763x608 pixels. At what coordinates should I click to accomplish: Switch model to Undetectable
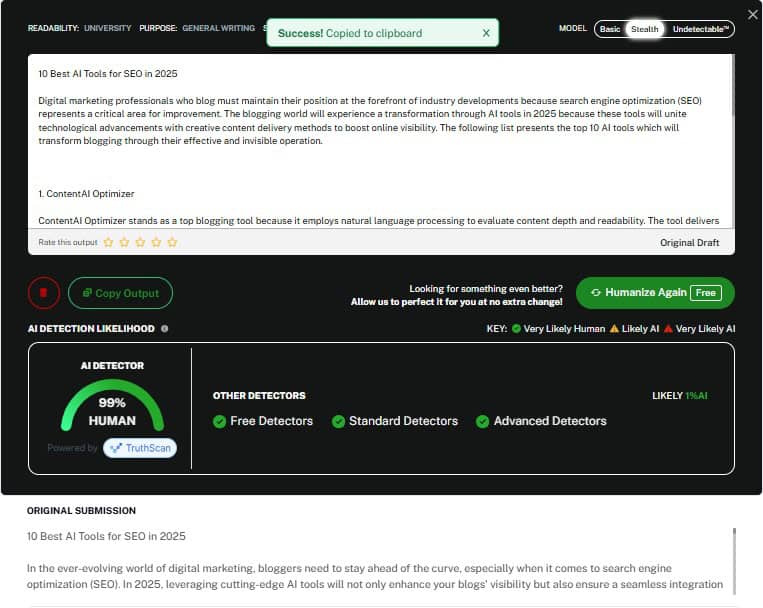click(x=700, y=29)
